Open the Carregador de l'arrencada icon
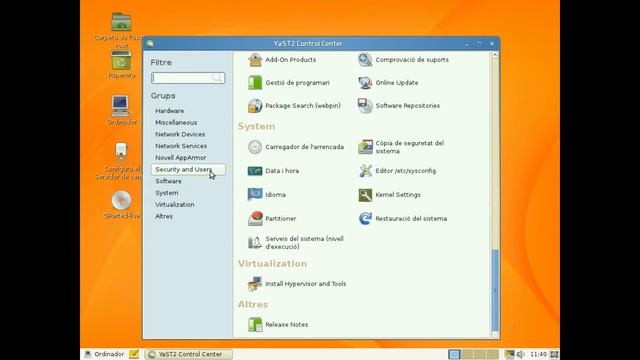Screen dimensions: 640x360 pos(255,147)
